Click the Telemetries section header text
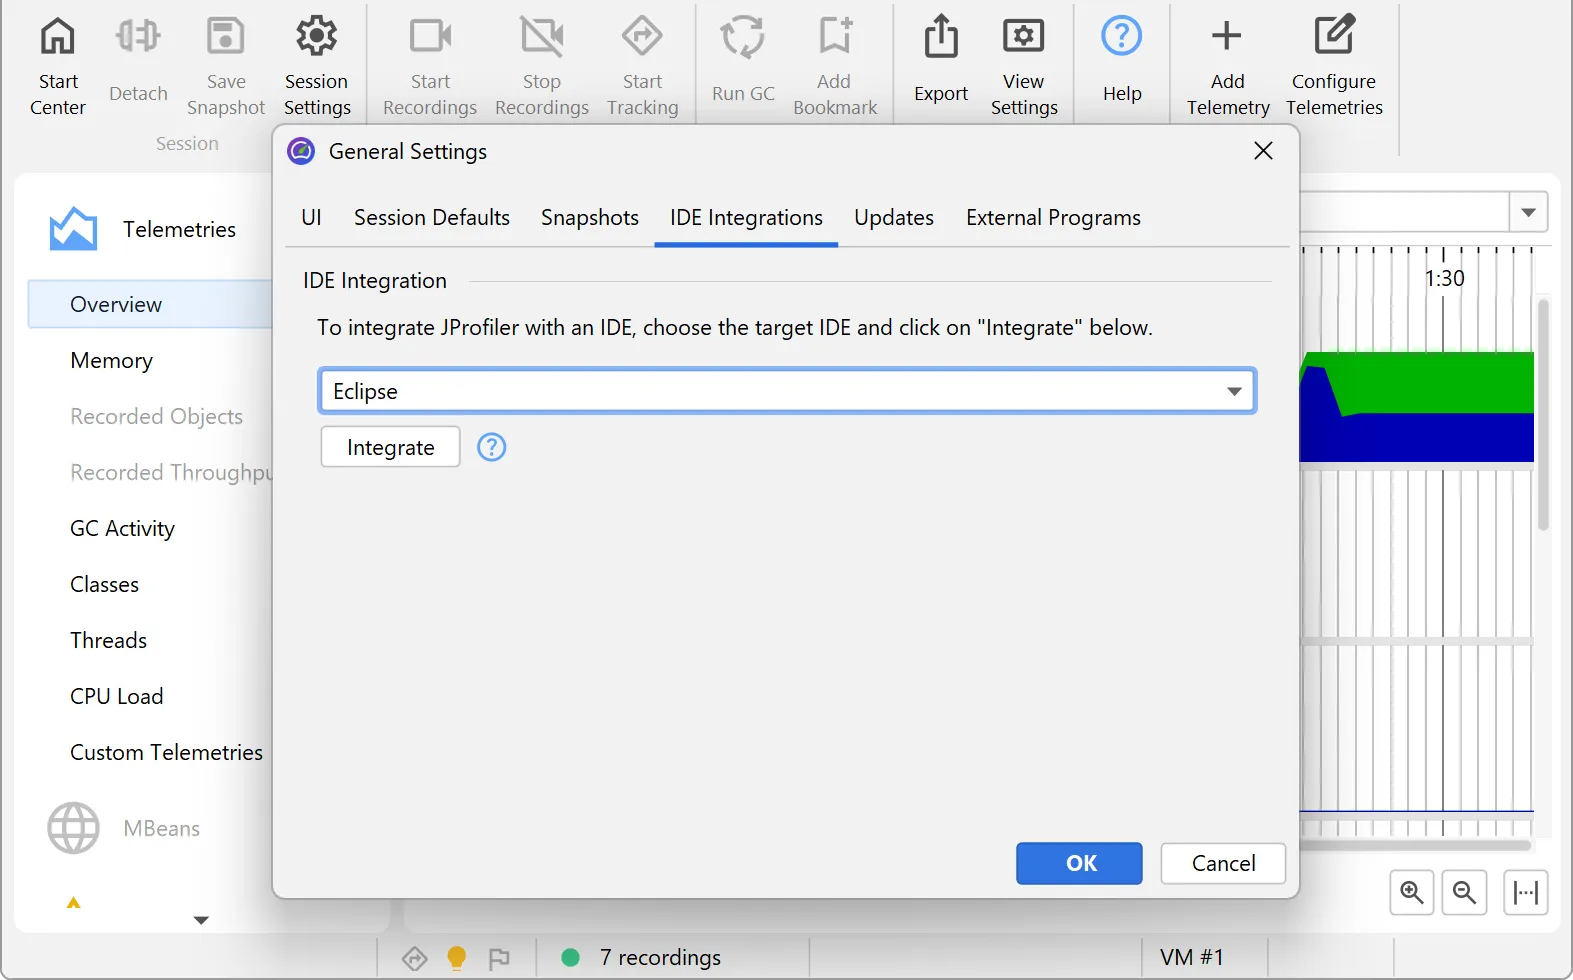The height and width of the screenshot is (980, 1573). [179, 229]
